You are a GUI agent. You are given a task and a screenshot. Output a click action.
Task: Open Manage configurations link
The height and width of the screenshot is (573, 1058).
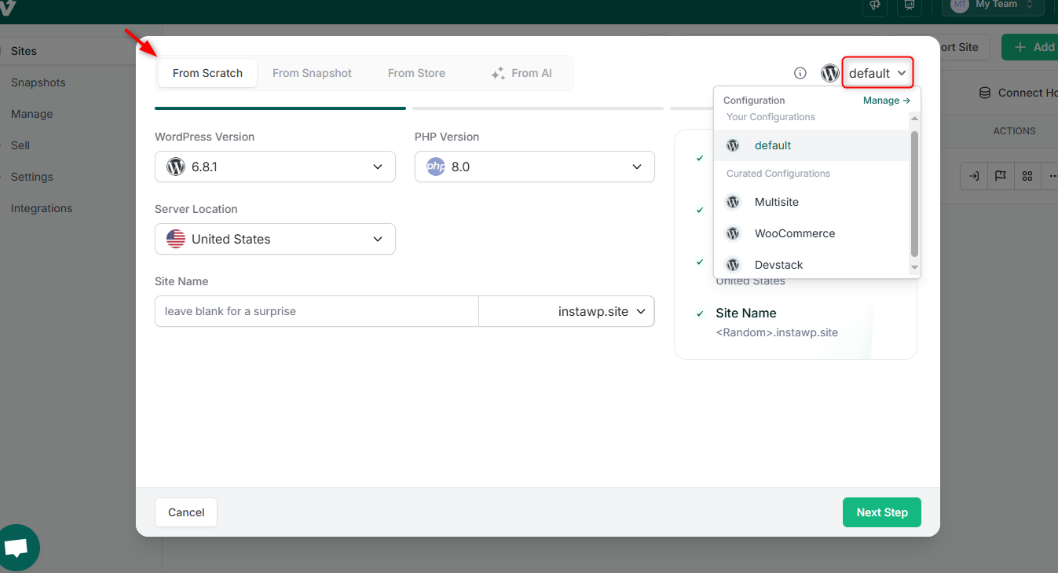[886, 101]
